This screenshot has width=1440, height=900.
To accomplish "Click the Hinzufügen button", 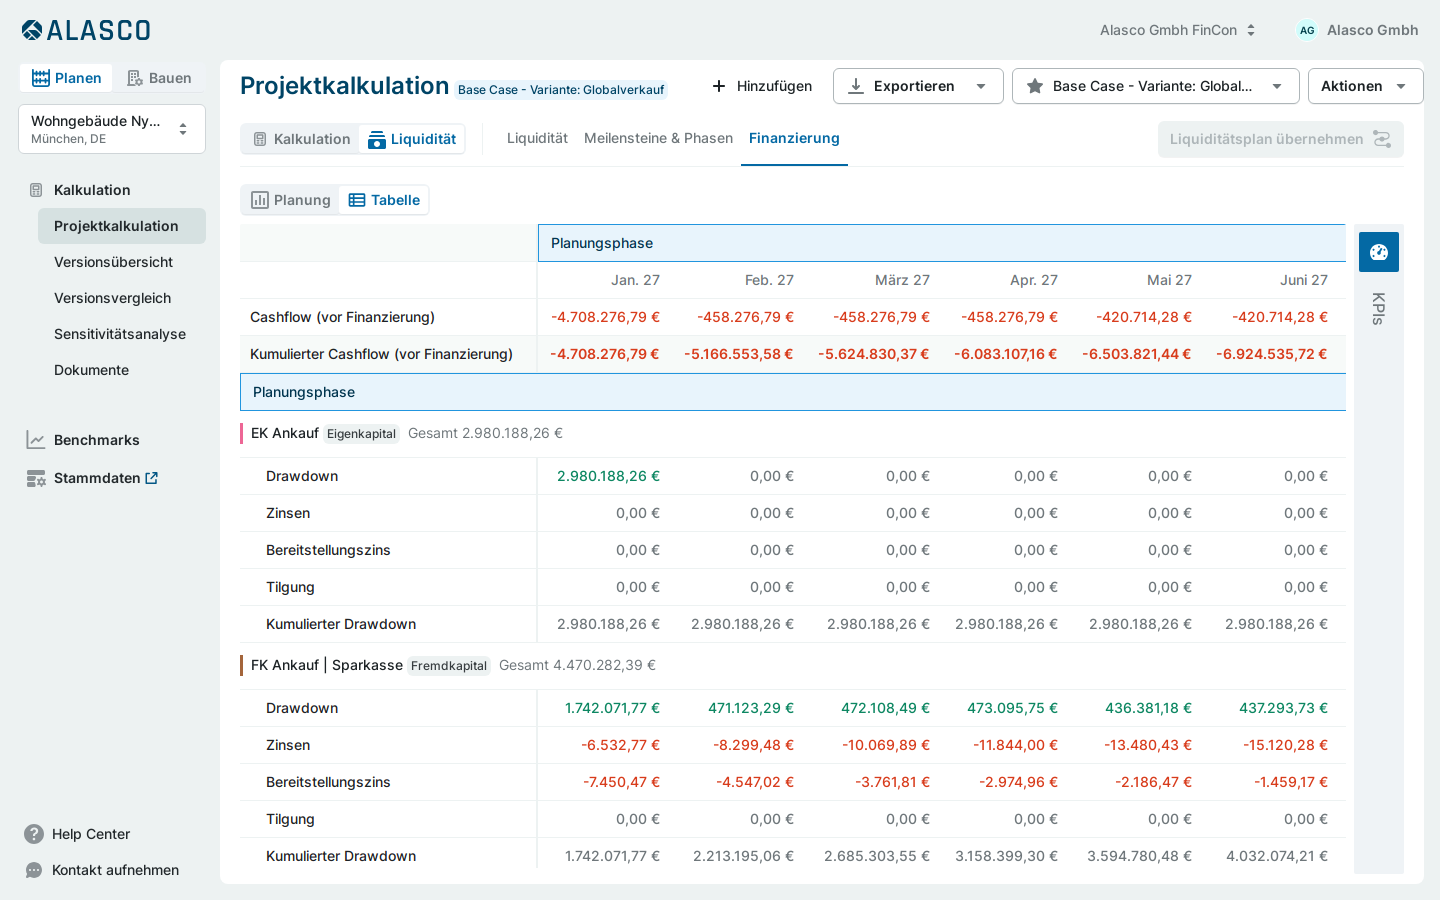I will click(762, 86).
